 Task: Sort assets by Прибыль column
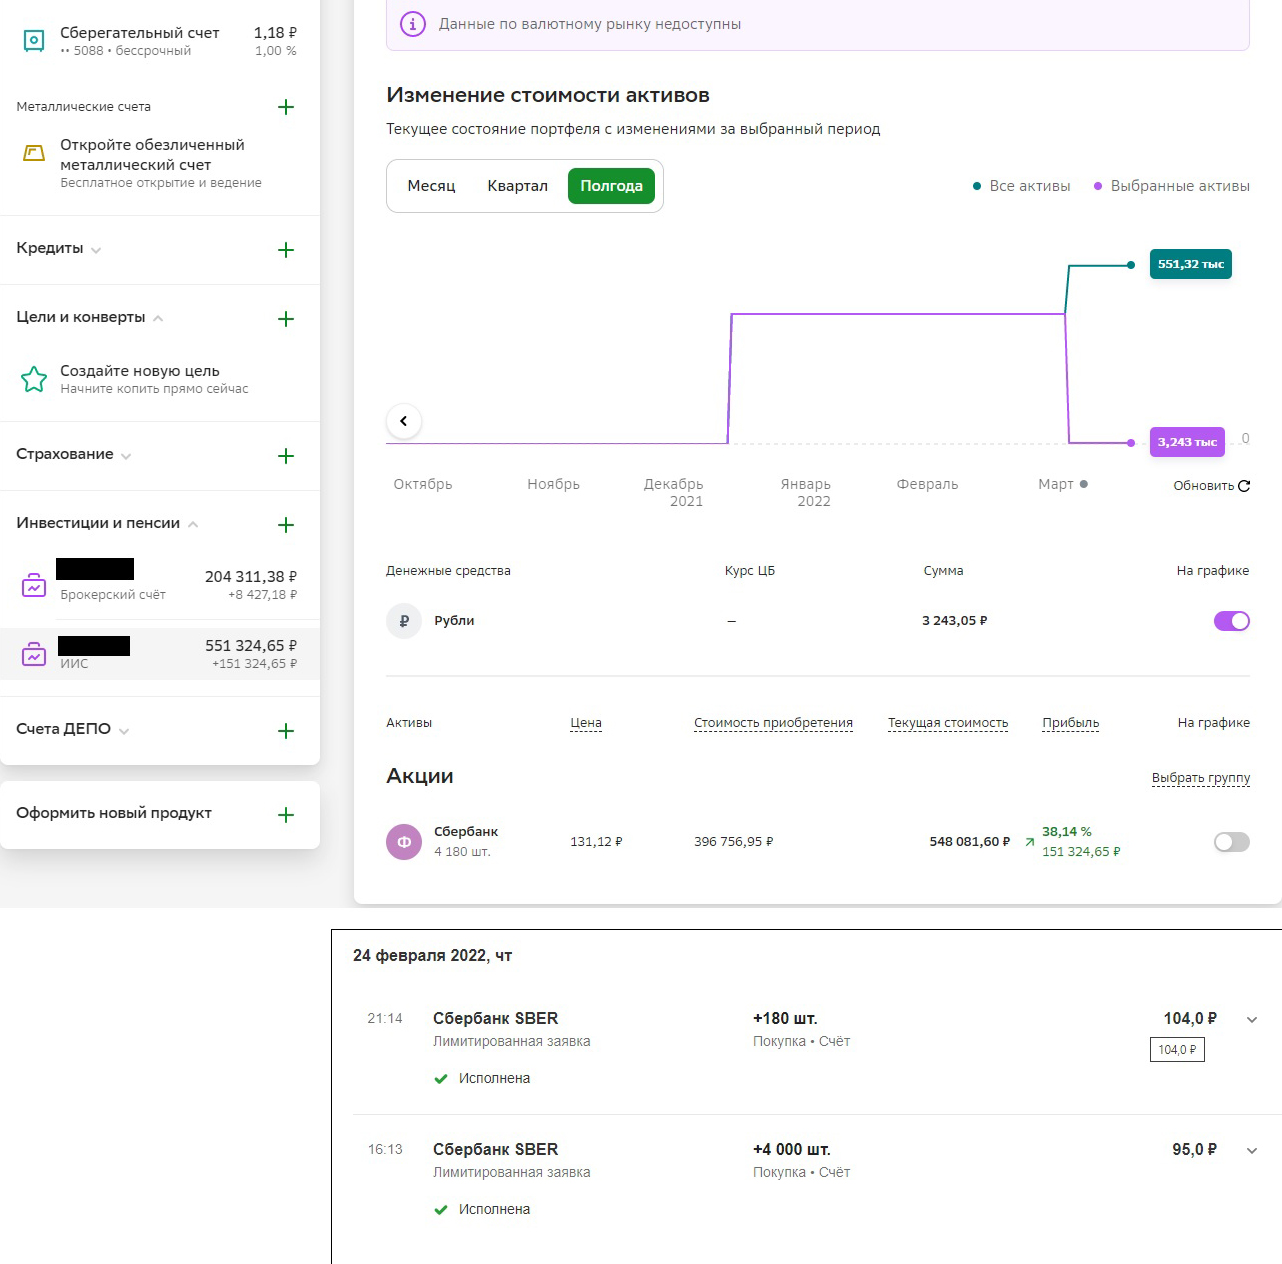pyautogui.click(x=1070, y=723)
